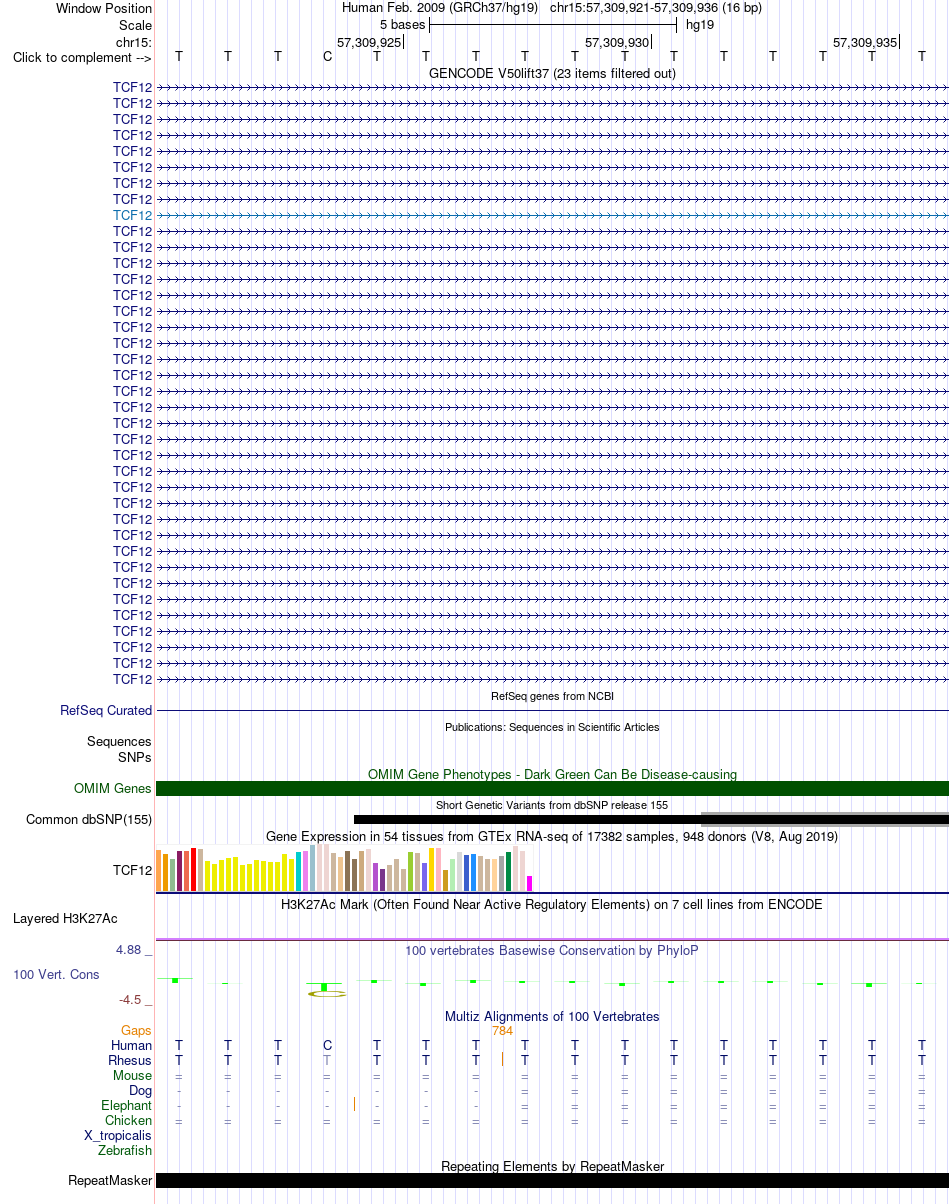Image resolution: width=950 pixels, height=1204 pixels.
Task: Click the OMIM Gene Phenotypes track title
Action: click(552, 774)
